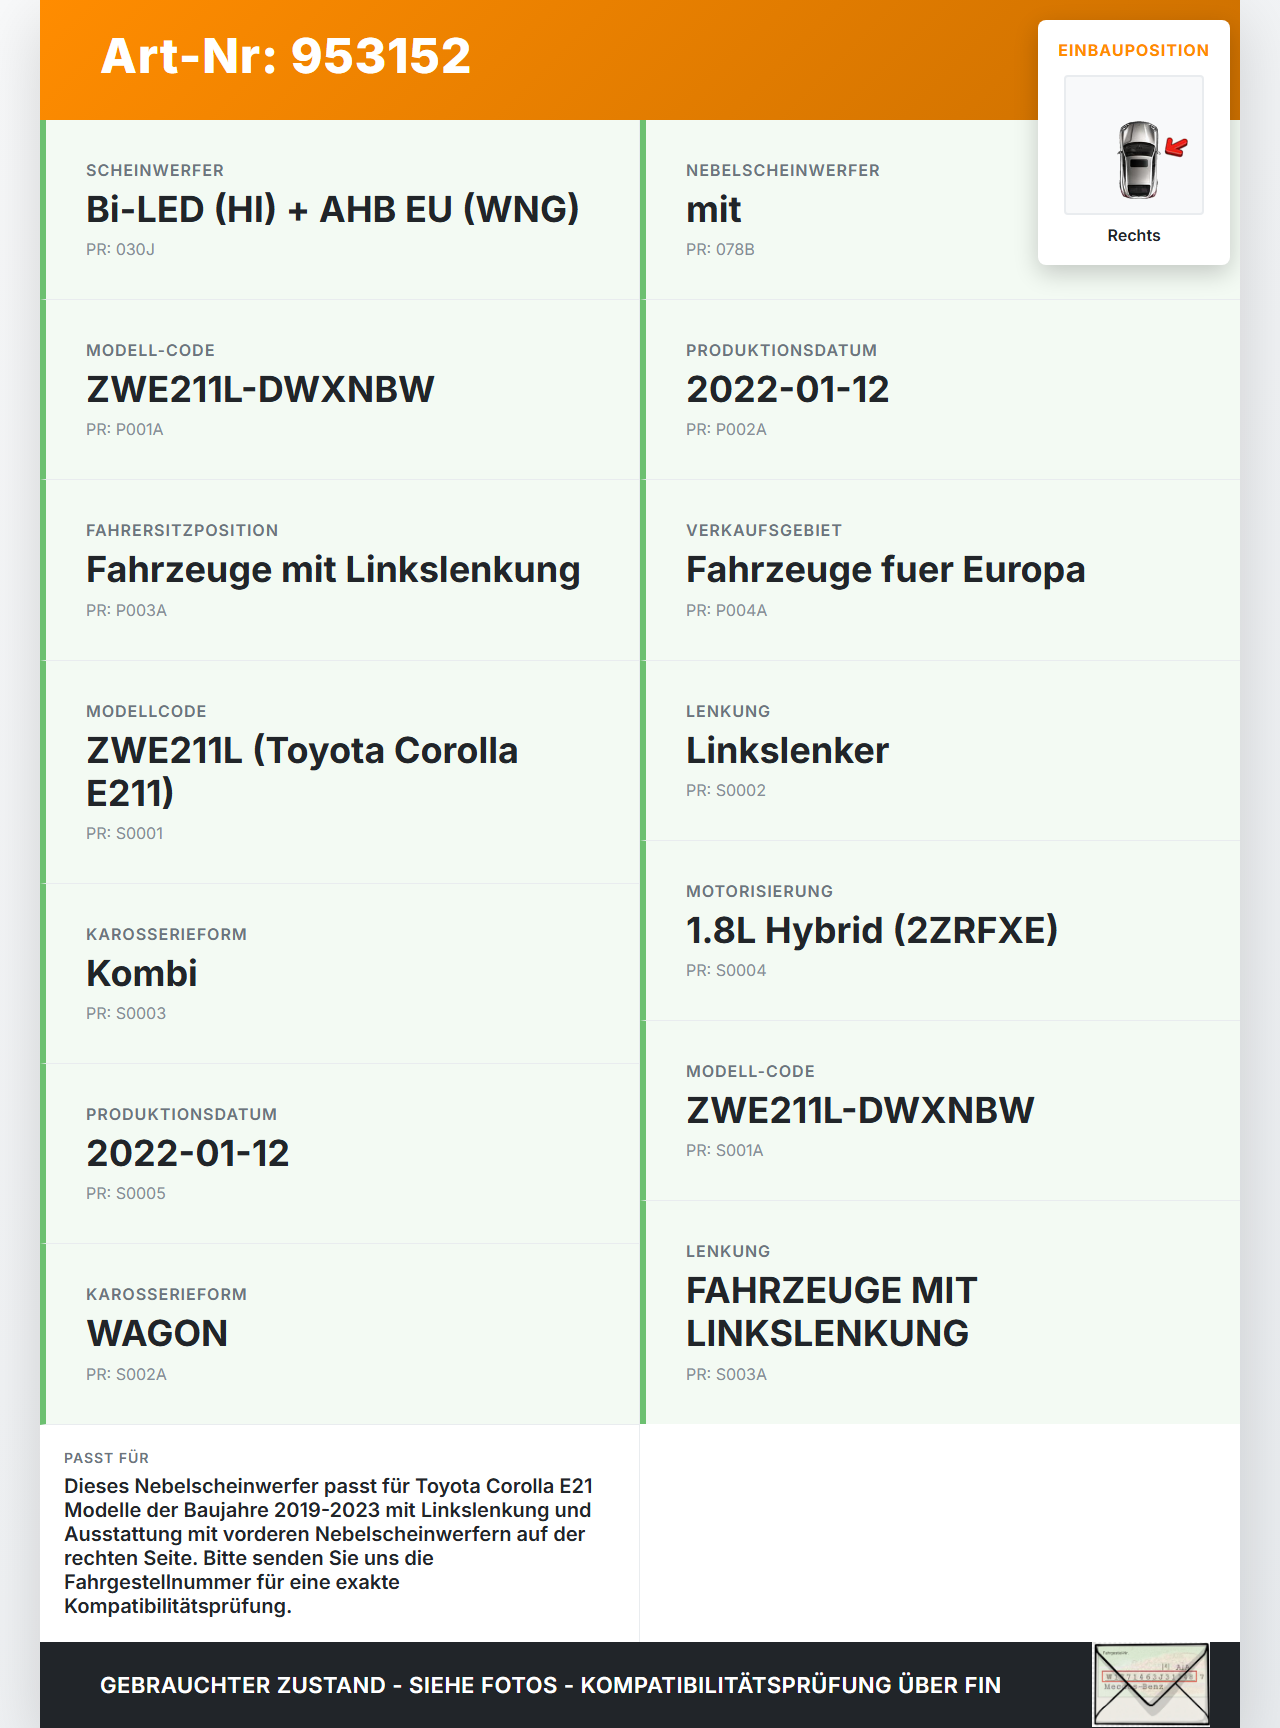Click the "PR: P001A" code text
Screen dimensions: 1280x1728
(x=125, y=430)
